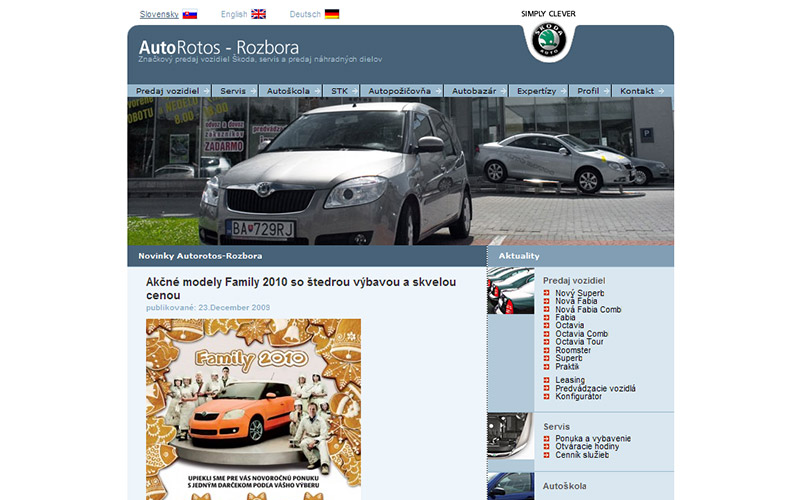The width and height of the screenshot is (800, 500).
Task: Click red arrow bullet beside Roomster
Action: click(x=546, y=350)
